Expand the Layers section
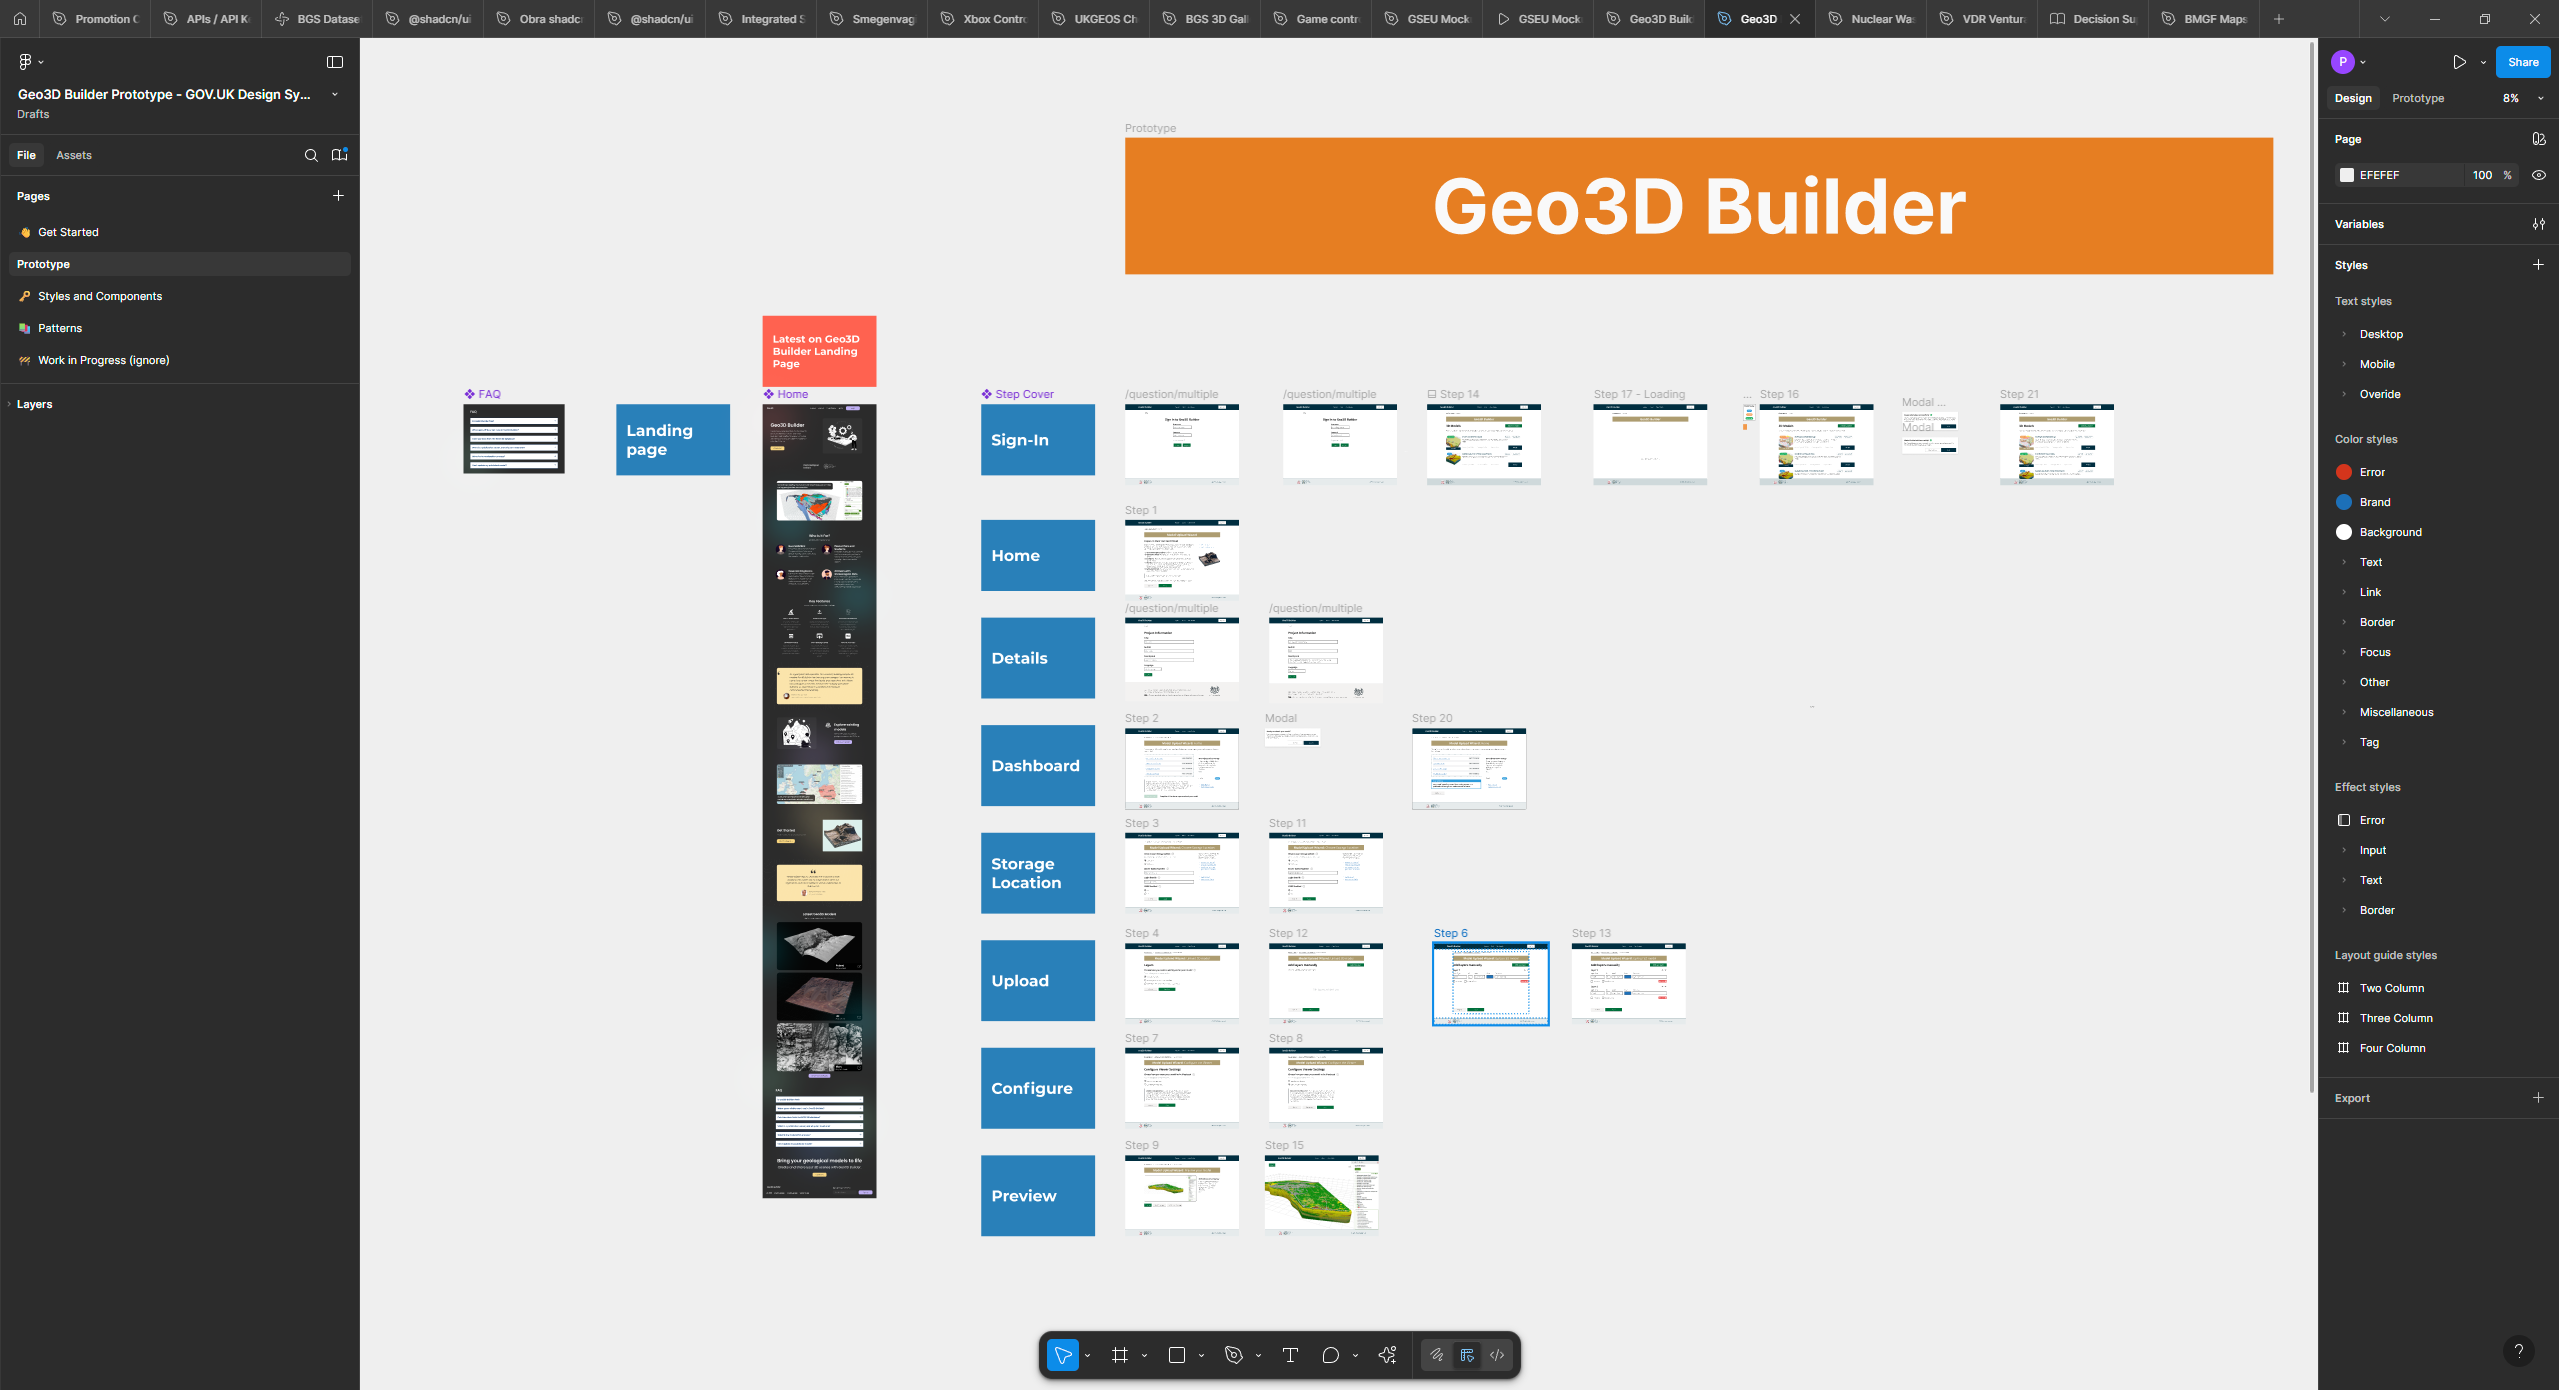Viewport: 2559px width, 1390px height. [x=34, y=404]
